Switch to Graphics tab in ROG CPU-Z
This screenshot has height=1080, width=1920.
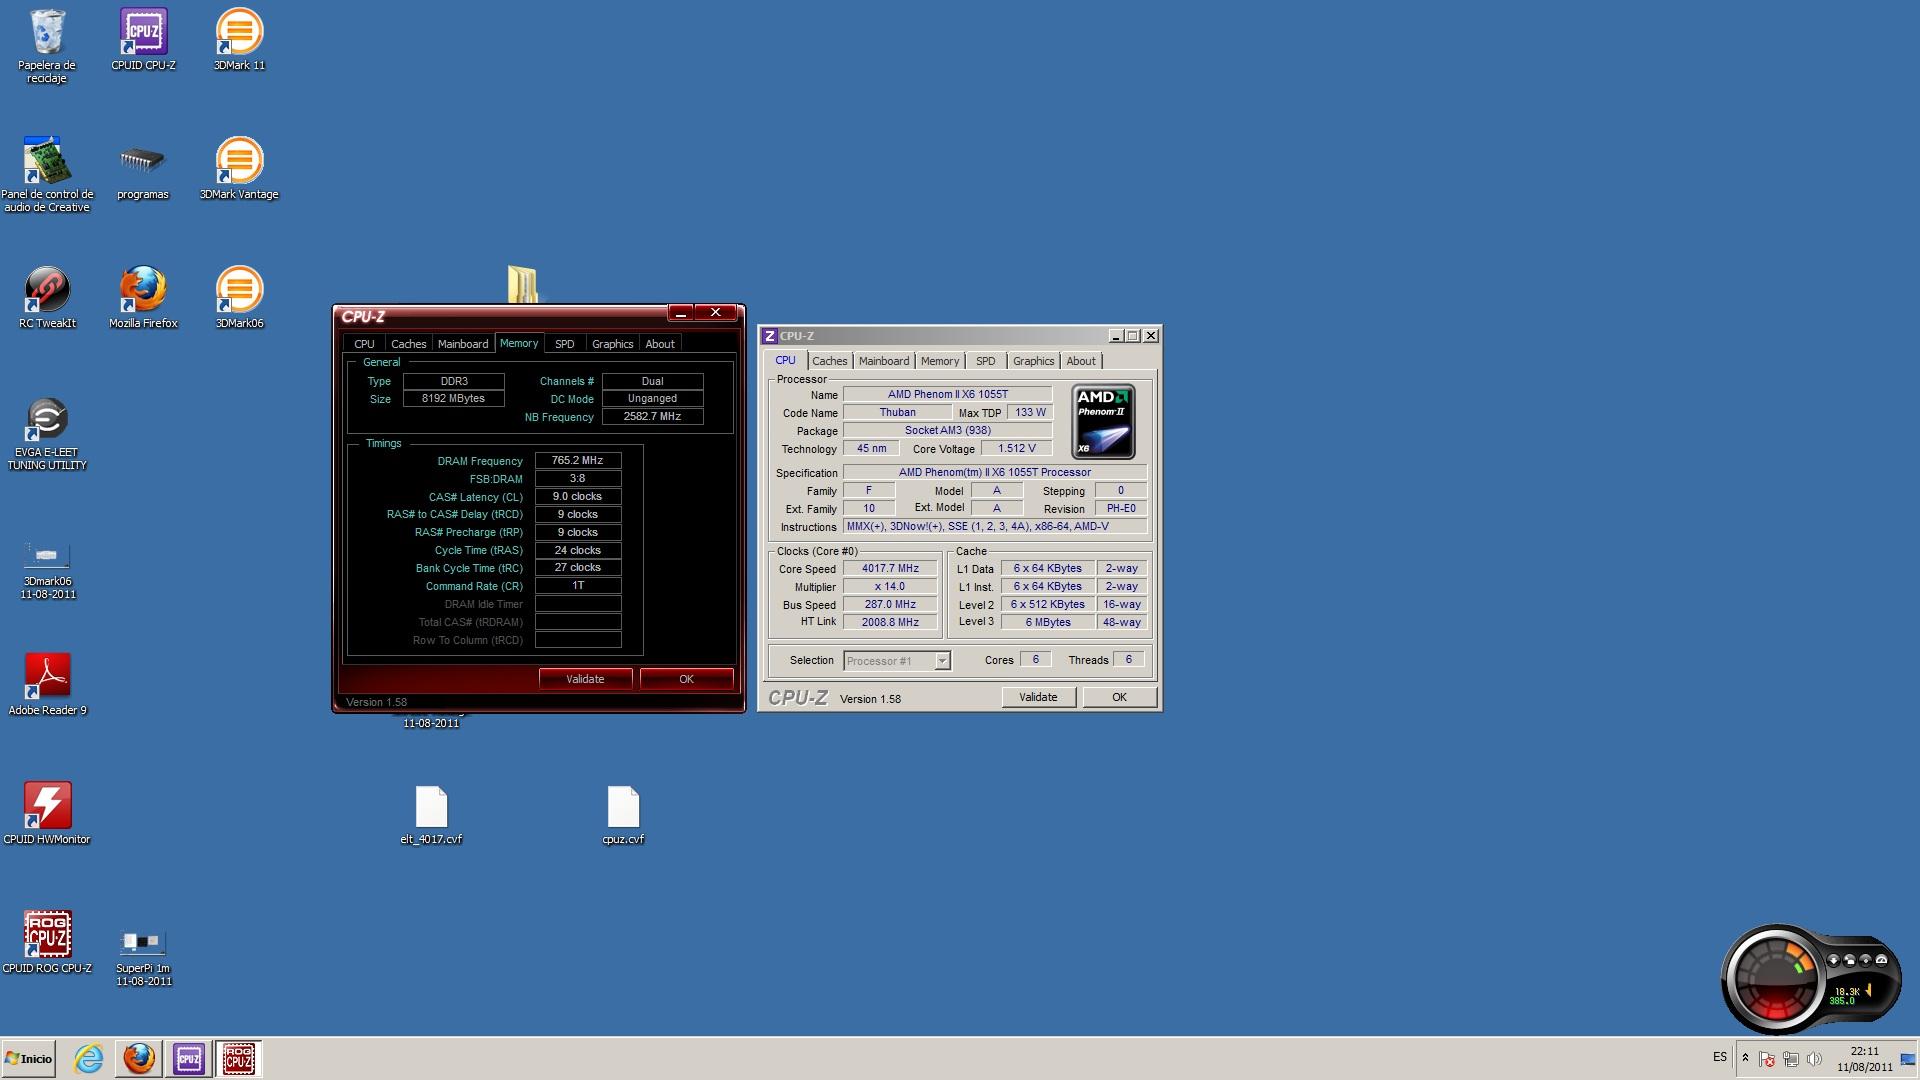[x=612, y=344]
